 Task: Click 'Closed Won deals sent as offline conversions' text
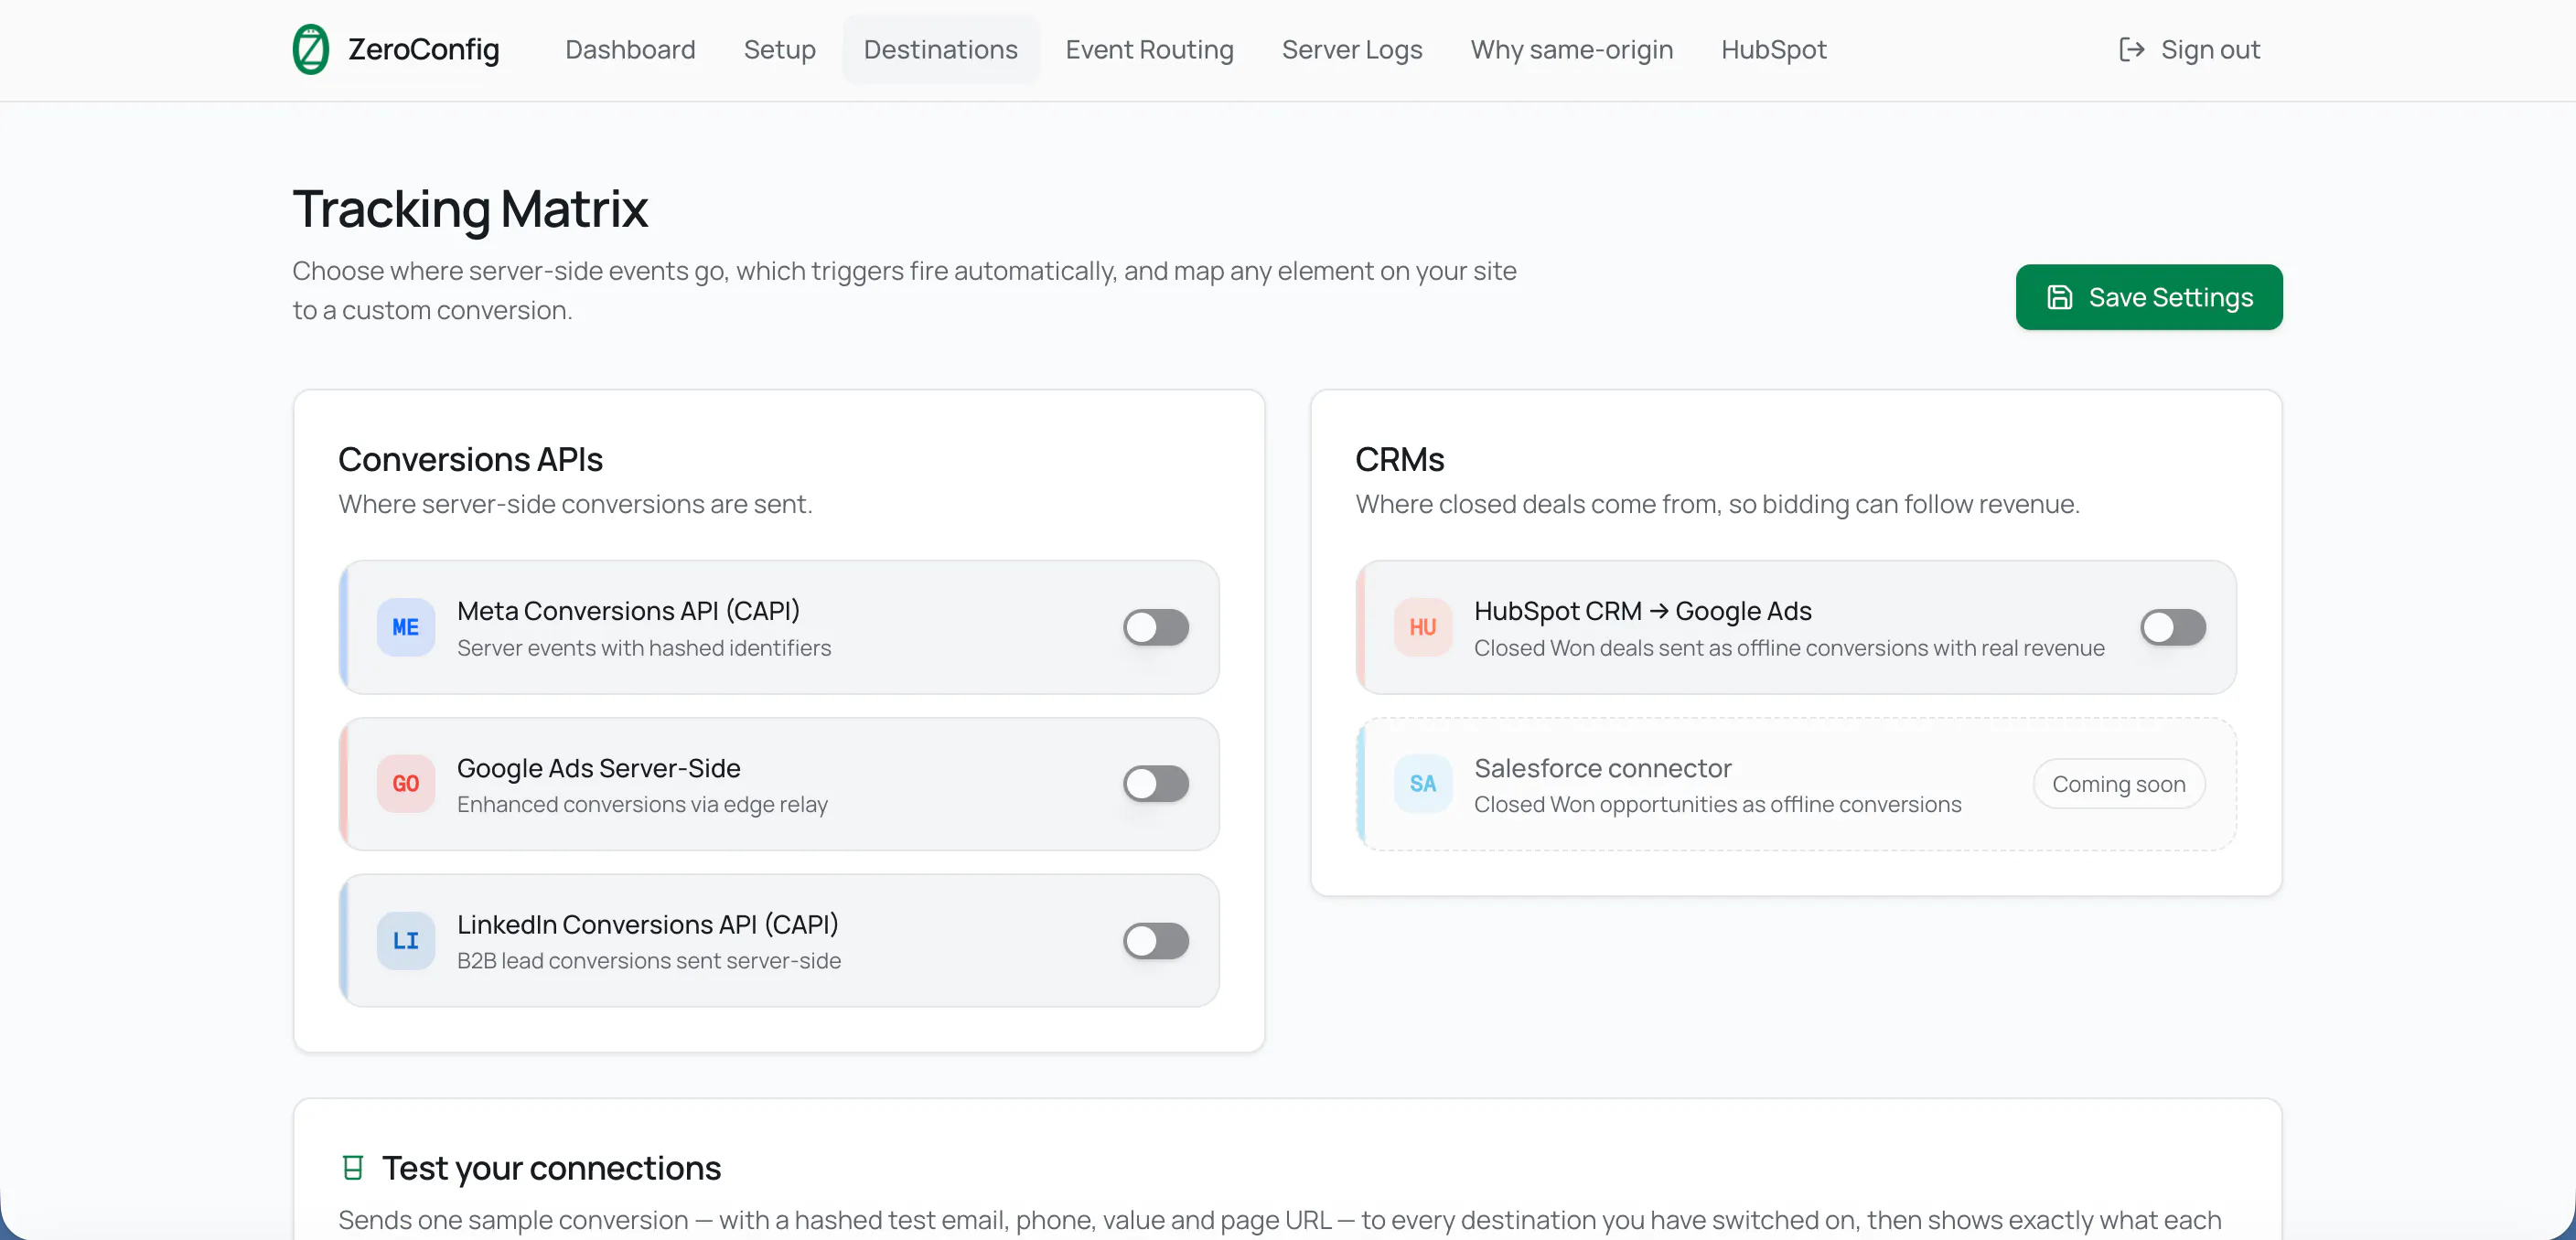tap(1790, 648)
